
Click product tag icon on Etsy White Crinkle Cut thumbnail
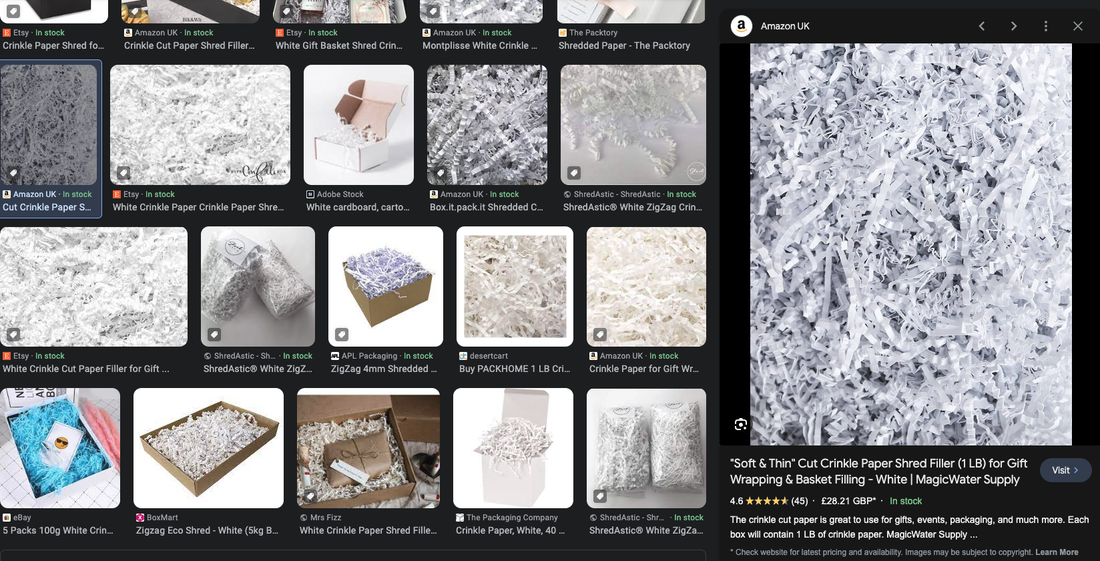tap(13, 334)
